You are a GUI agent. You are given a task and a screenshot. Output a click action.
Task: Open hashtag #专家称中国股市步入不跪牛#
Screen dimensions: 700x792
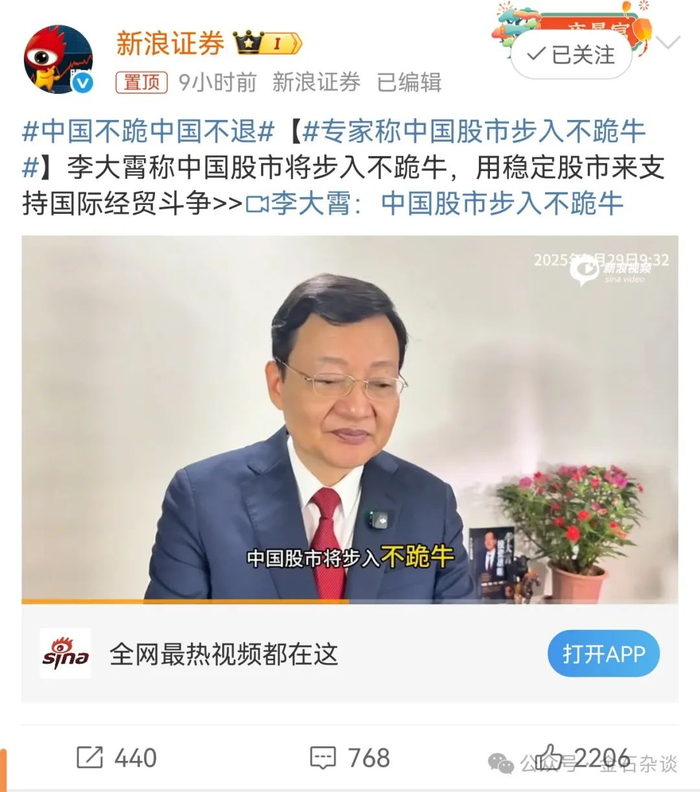333,148
